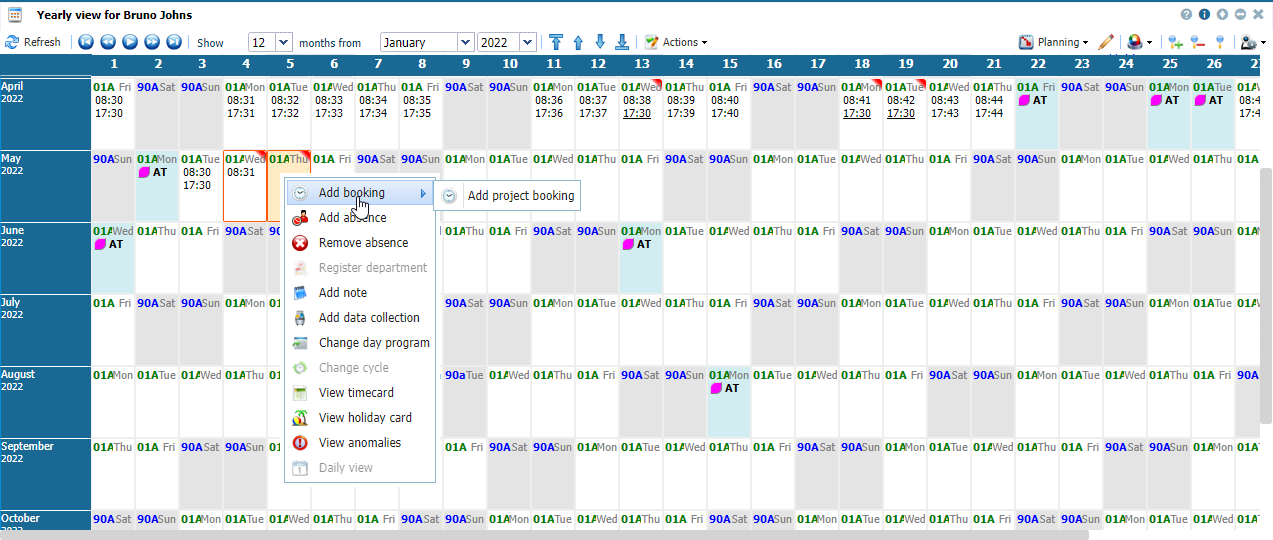The image size is (1273, 540).
Task: Expand the January start month dropdown
Action: pyautogui.click(x=465, y=42)
